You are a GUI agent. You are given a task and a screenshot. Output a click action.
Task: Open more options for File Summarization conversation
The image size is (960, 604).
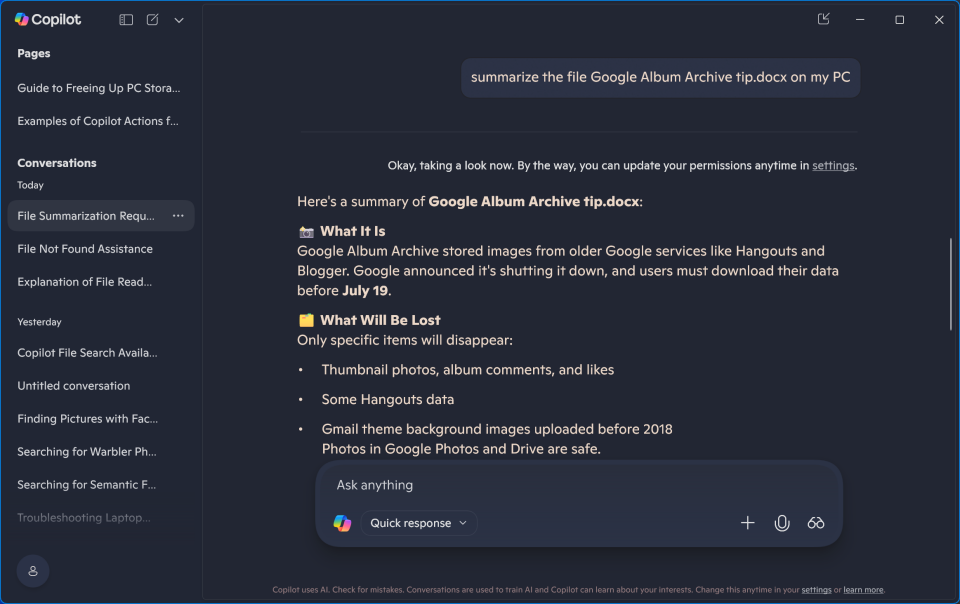click(x=178, y=215)
